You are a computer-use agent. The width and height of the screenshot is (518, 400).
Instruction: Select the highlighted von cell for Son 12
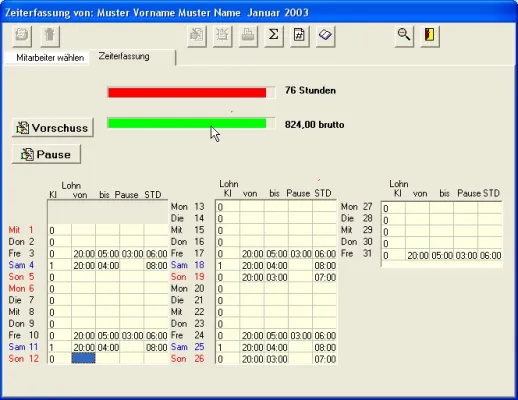click(83, 358)
